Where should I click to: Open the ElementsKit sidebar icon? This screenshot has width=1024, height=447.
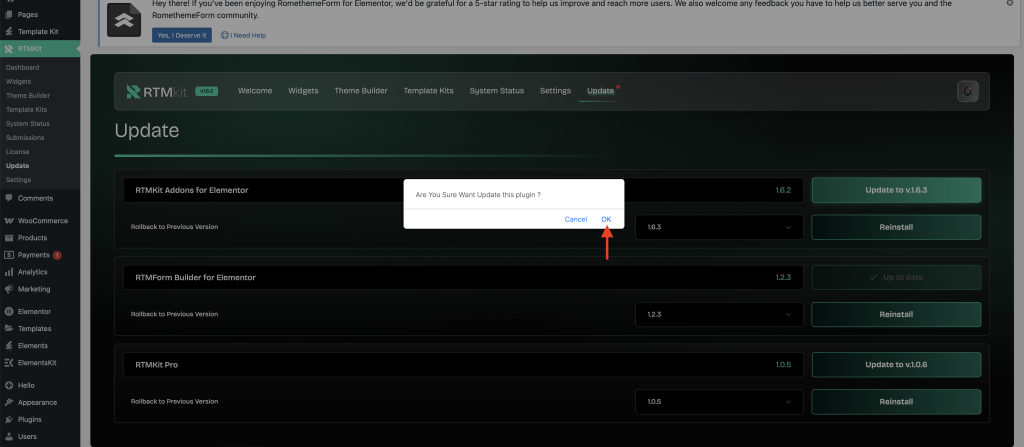(x=8, y=363)
